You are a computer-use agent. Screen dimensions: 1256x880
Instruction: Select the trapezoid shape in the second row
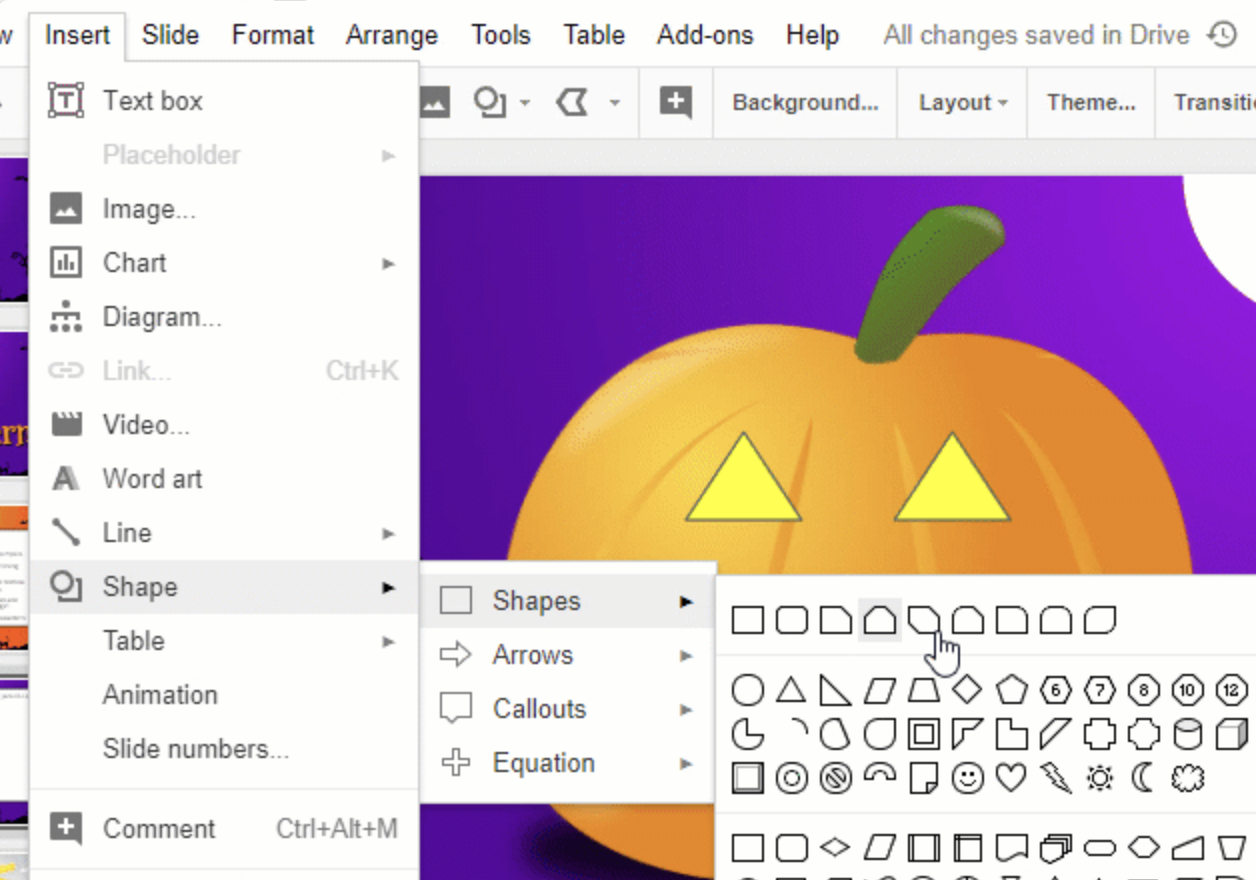coord(924,690)
